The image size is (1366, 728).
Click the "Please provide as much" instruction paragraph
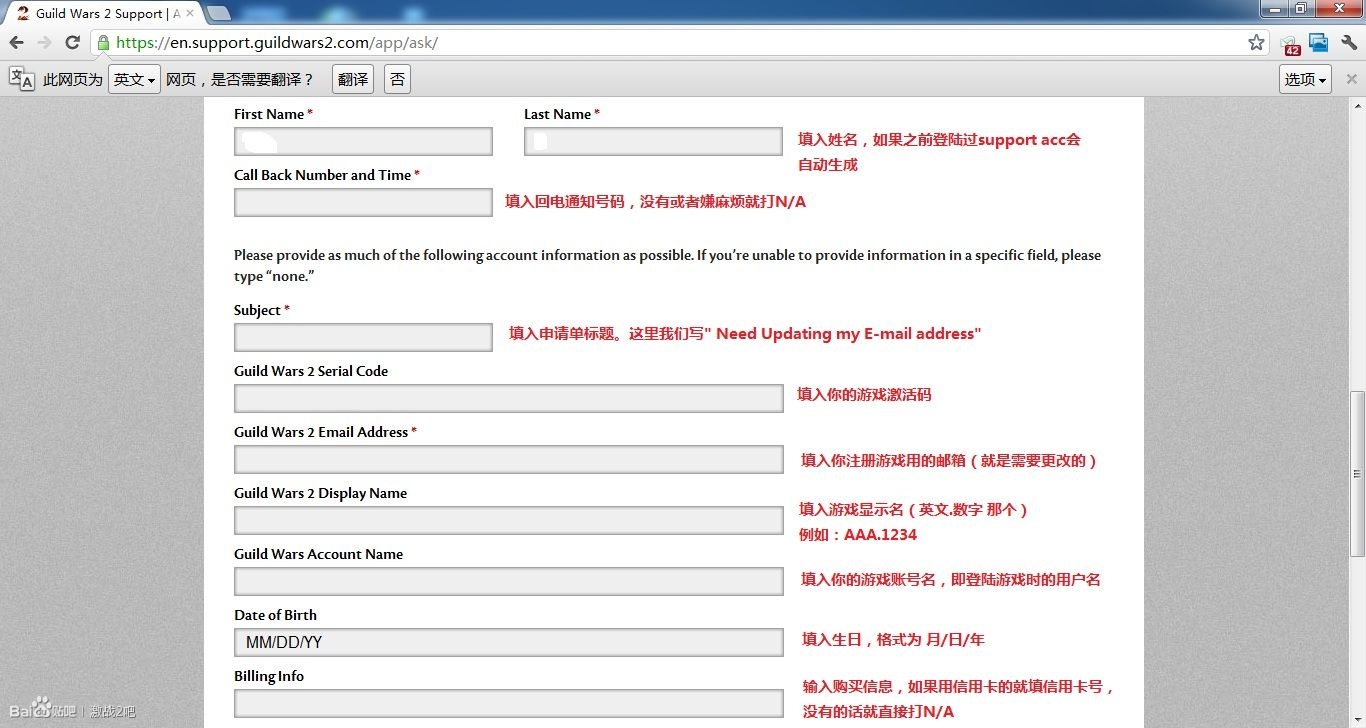click(x=667, y=266)
